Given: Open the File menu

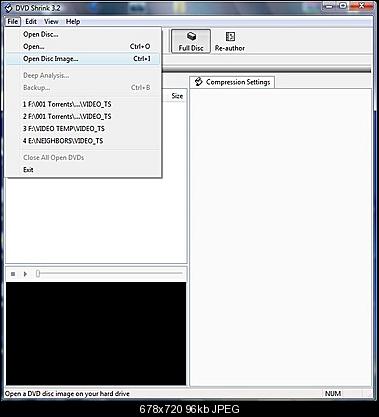Looking at the screenshot, I should (x=13, y=22).
